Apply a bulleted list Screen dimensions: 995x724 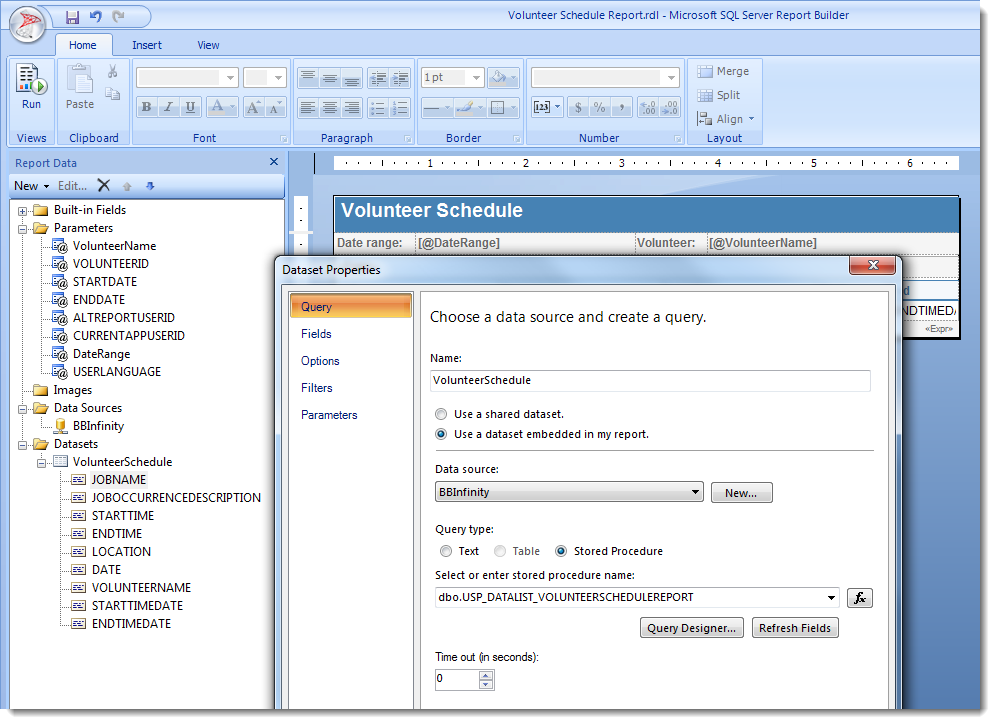point(378,108)
